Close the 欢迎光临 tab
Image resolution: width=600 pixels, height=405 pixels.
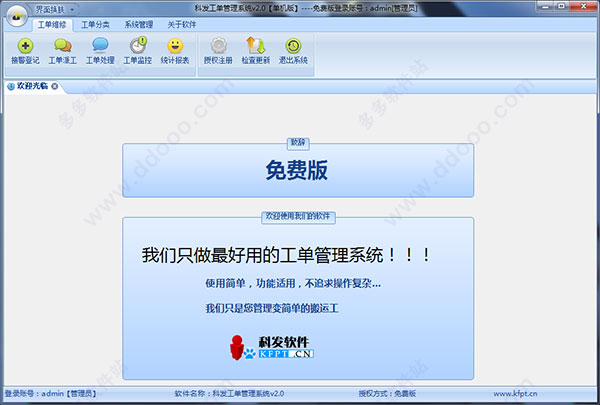[55, 86]
